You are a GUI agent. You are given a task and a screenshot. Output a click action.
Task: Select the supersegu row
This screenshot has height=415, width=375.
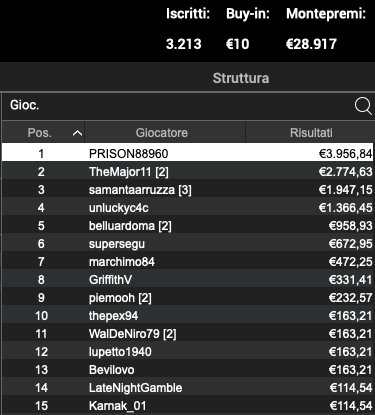[x=188, y=244]
